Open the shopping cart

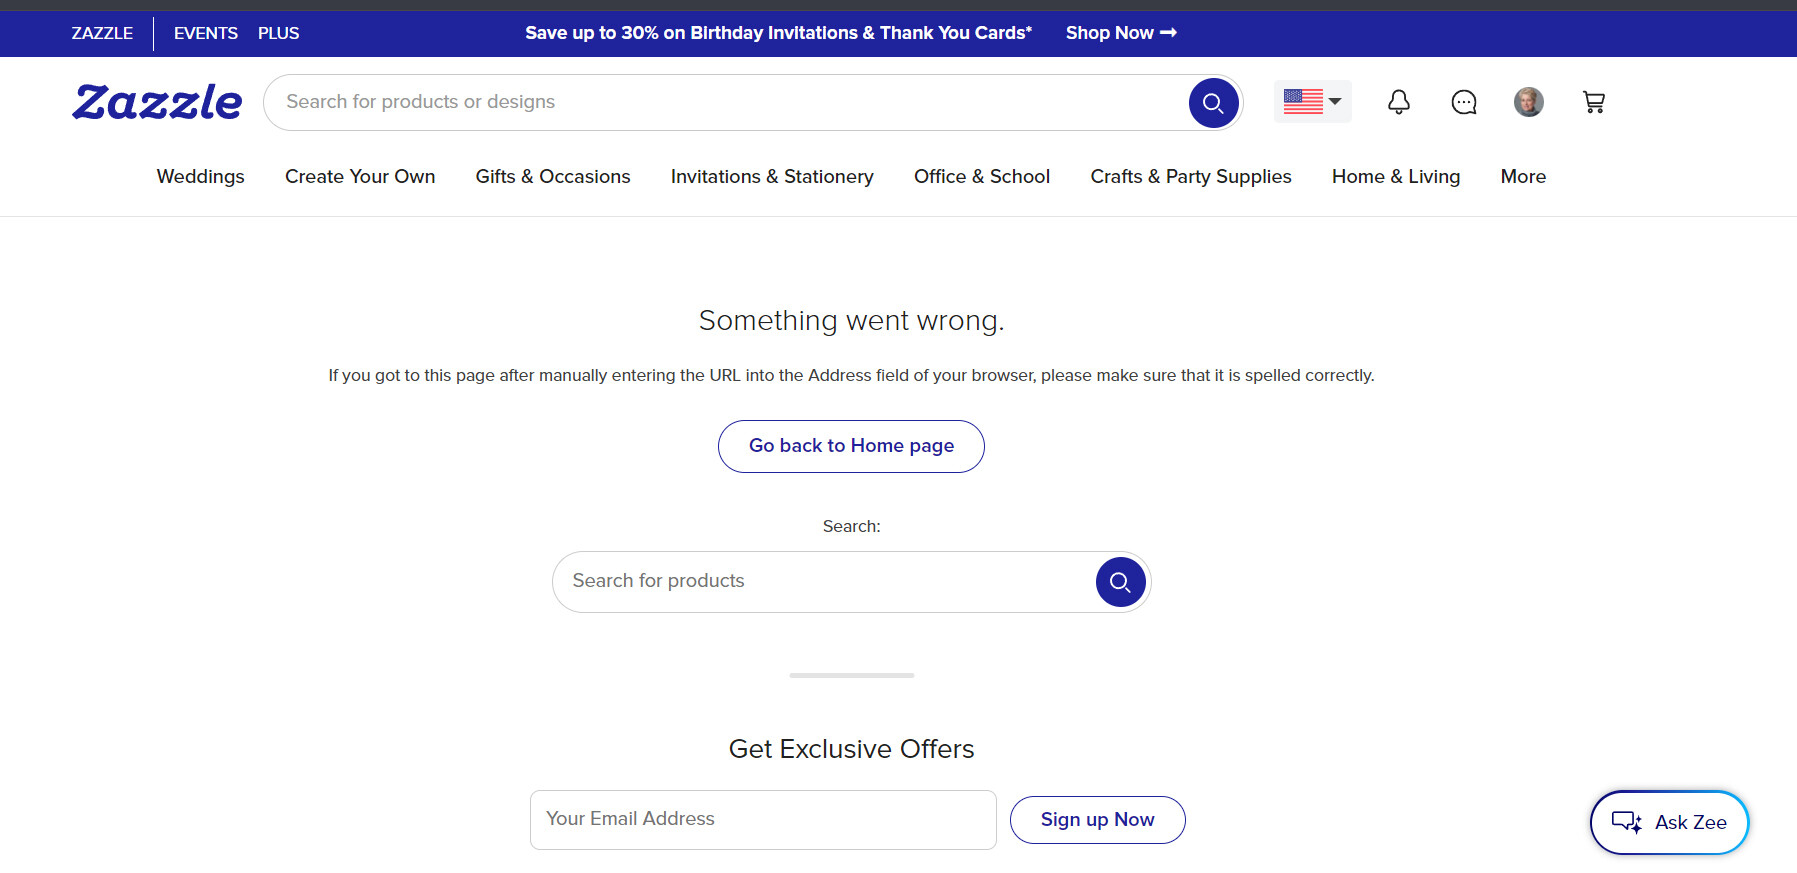1594,102
